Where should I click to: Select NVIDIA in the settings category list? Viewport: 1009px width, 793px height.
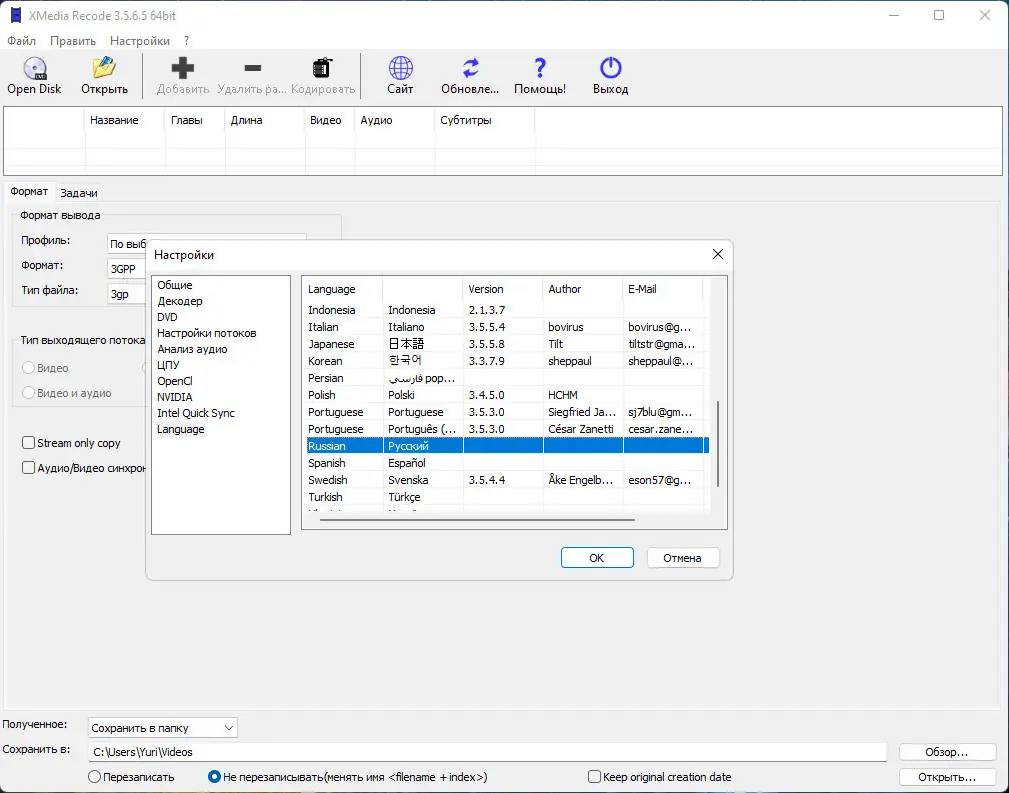pos(175,397)
